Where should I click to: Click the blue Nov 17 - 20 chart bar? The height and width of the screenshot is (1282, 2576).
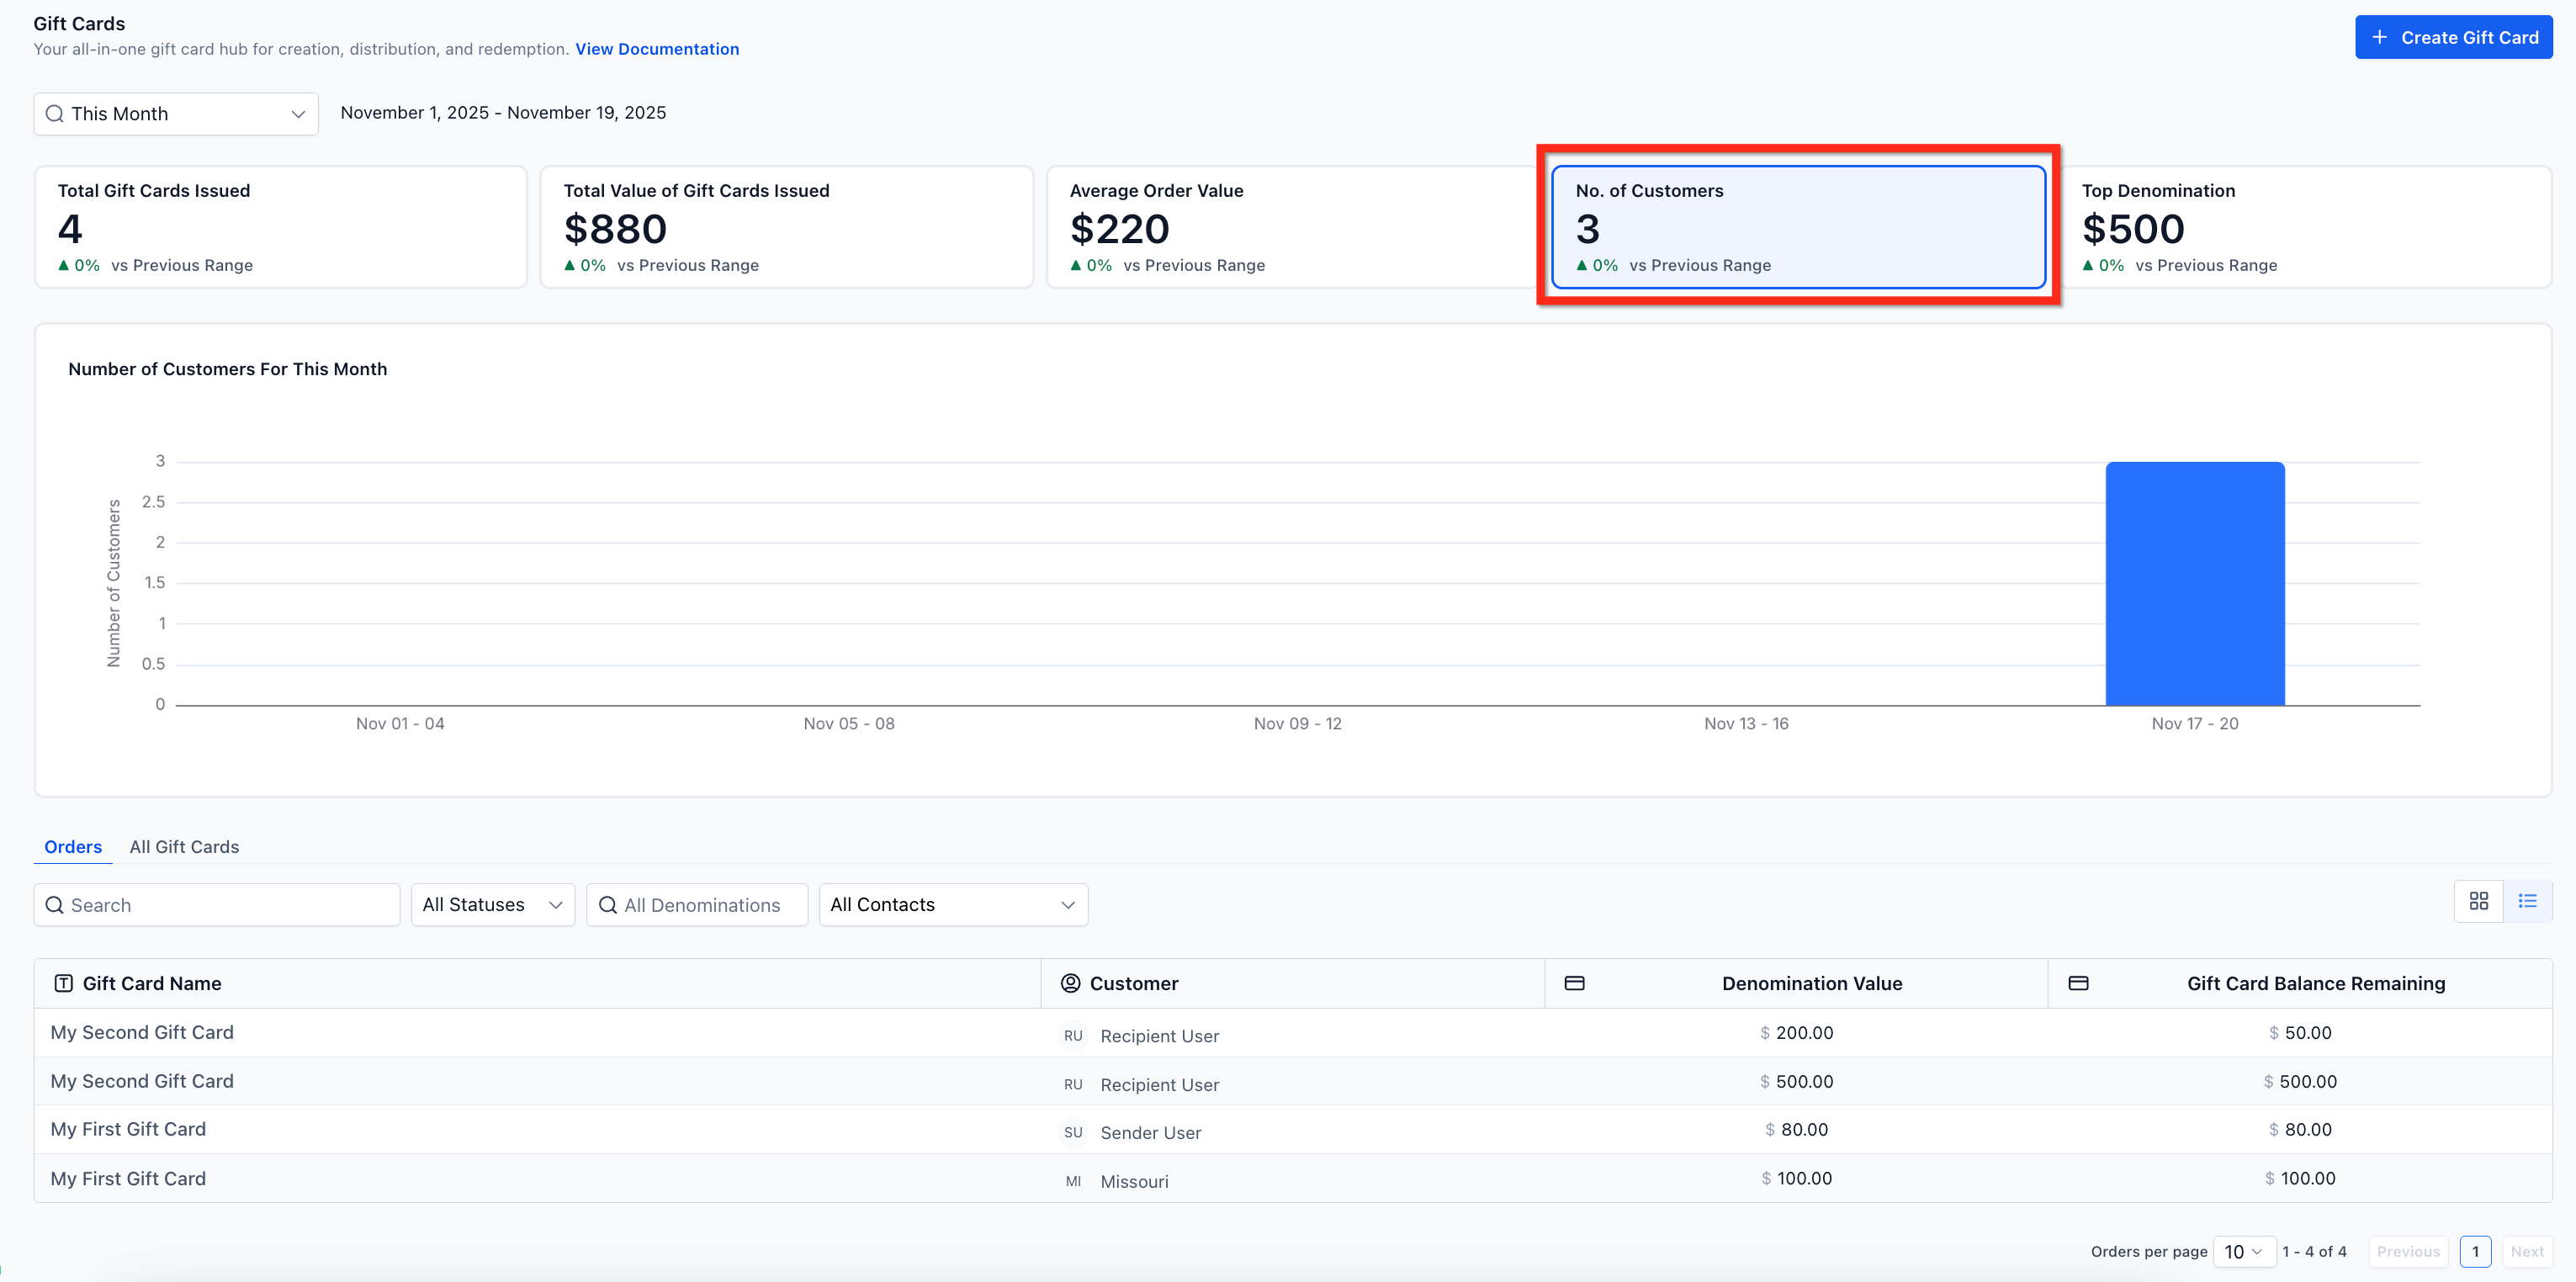tap(2194, 583)
